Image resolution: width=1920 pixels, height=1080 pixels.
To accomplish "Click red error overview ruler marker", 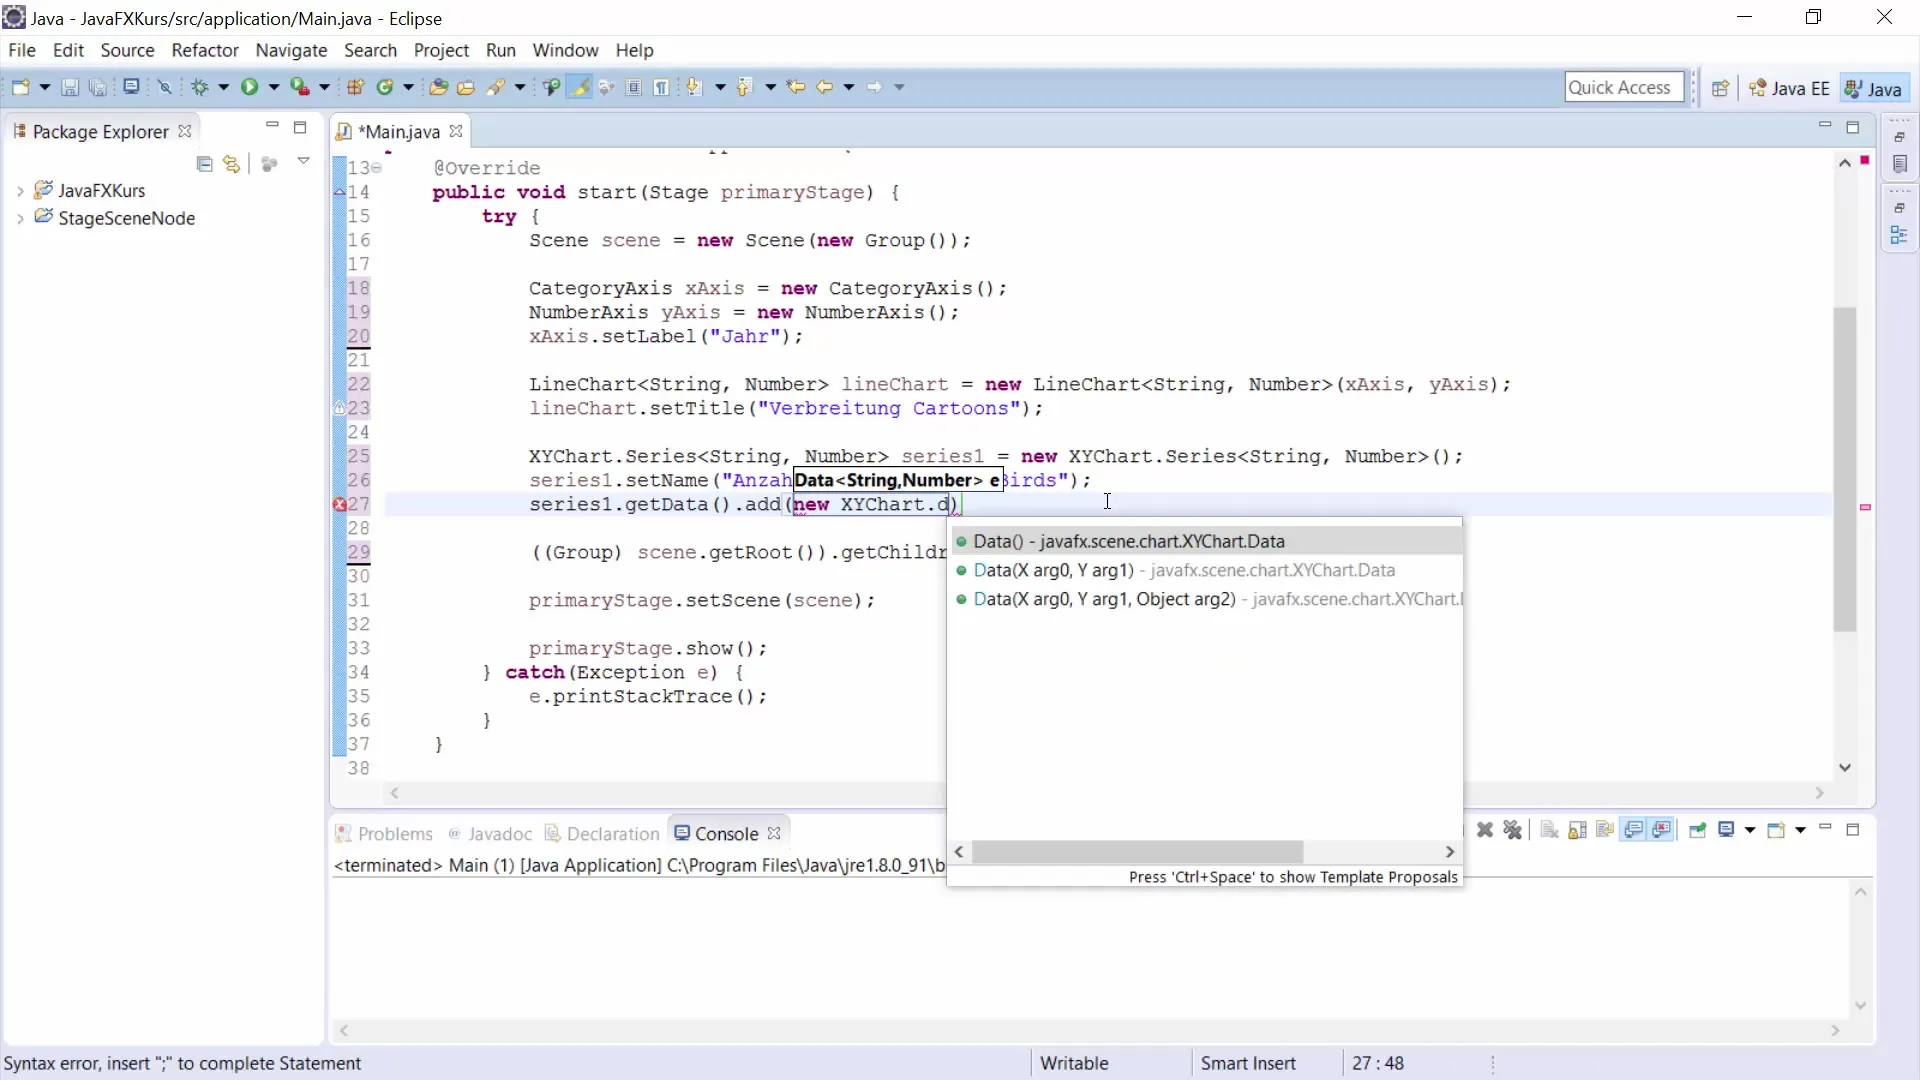I will point(1865,160).
